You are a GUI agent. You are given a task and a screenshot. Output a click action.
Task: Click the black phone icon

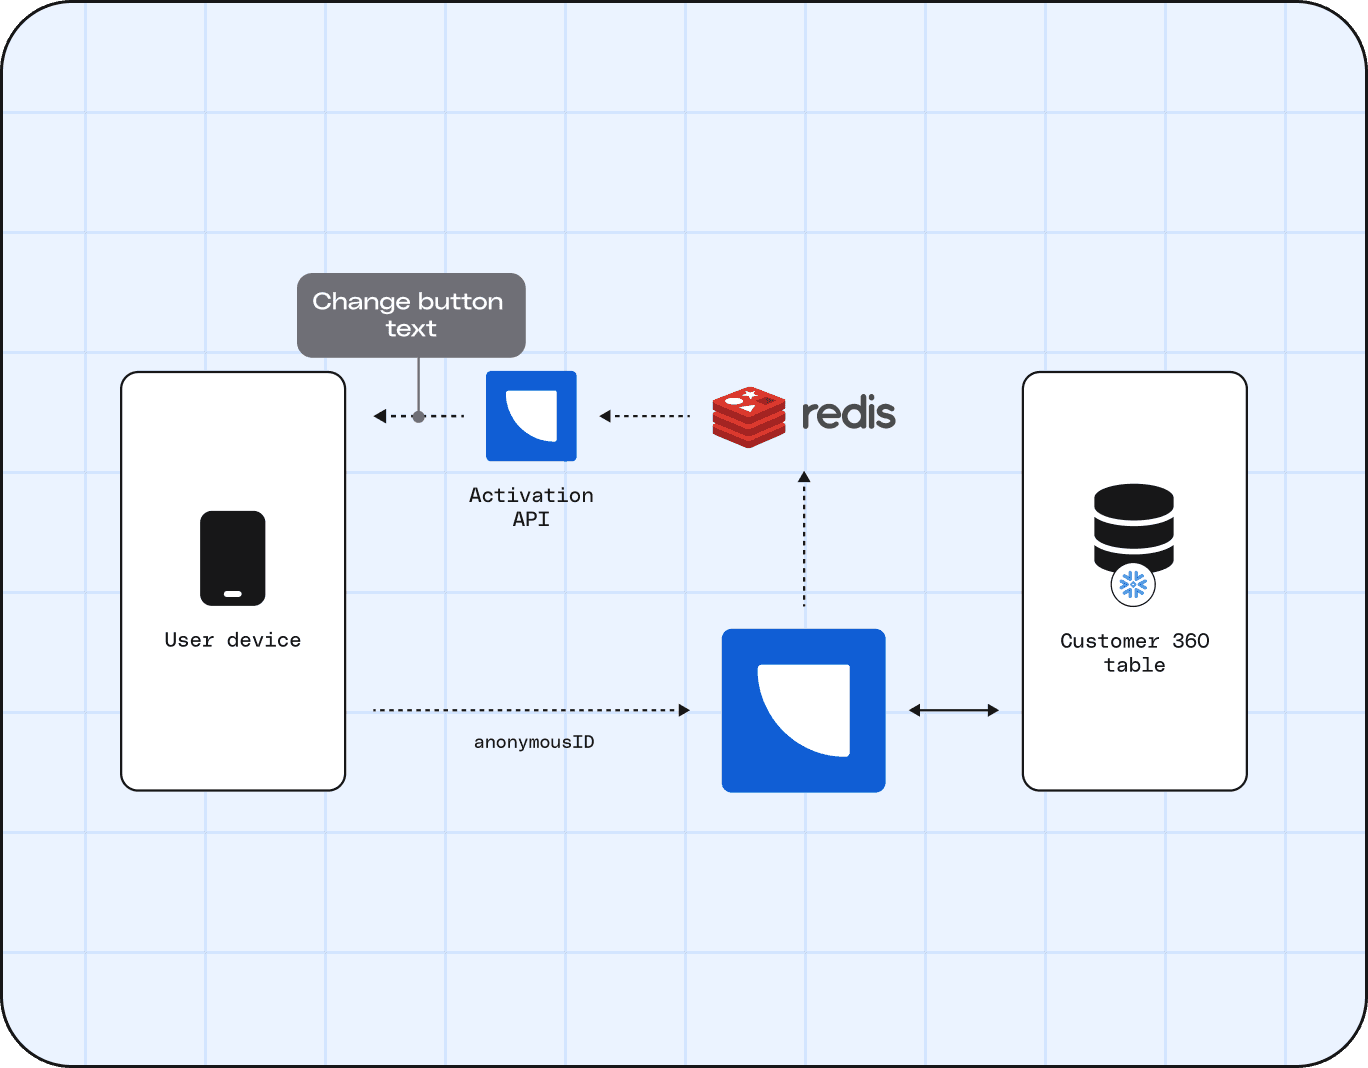click(x=233, y=558)
